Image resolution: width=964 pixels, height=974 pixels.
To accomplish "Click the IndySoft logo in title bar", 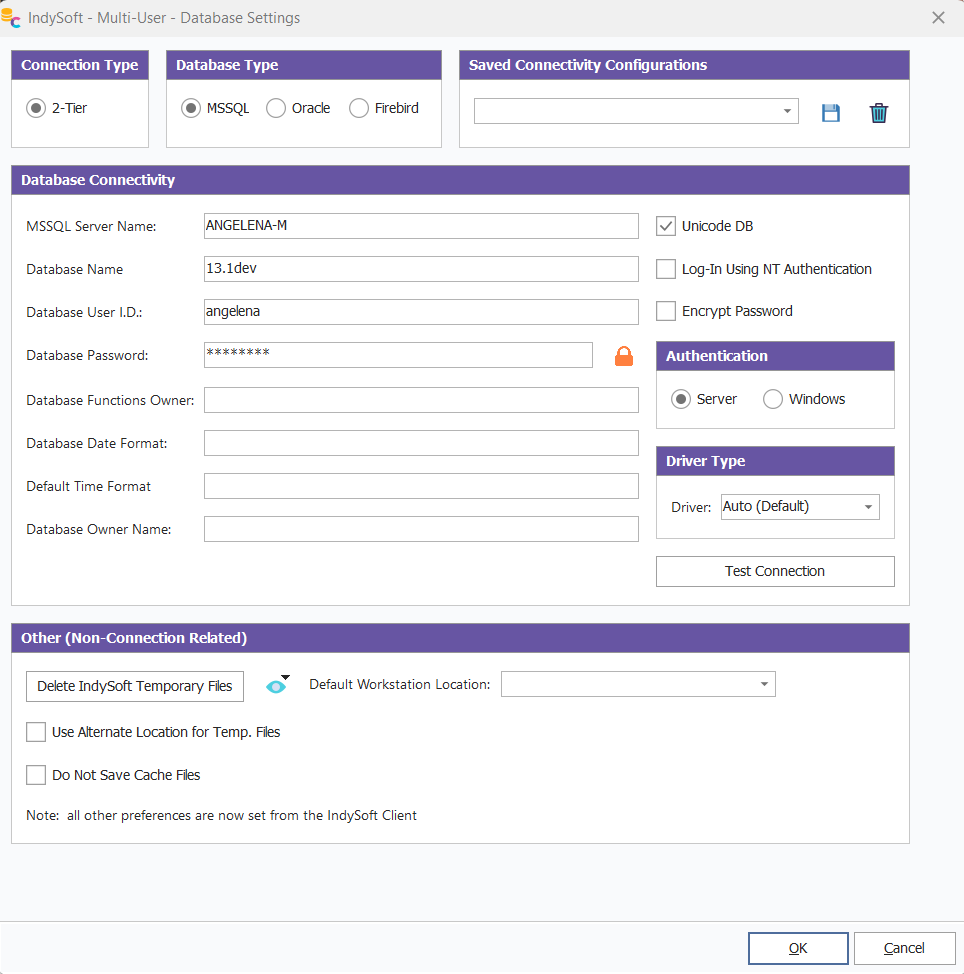I will [x=12, y=17].
